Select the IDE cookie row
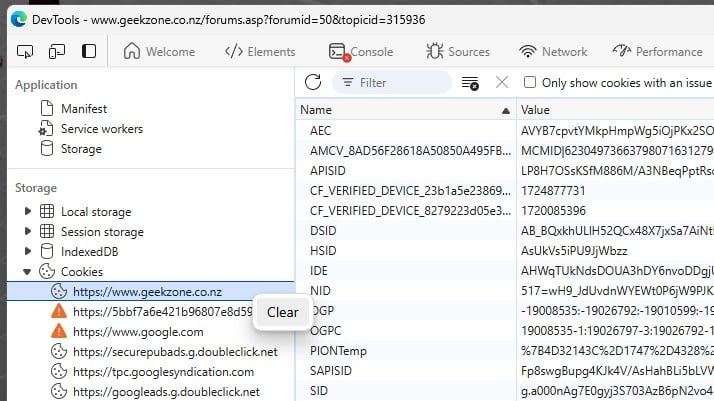This screenshot has width=714, height=401. click(x=505, y=271)
